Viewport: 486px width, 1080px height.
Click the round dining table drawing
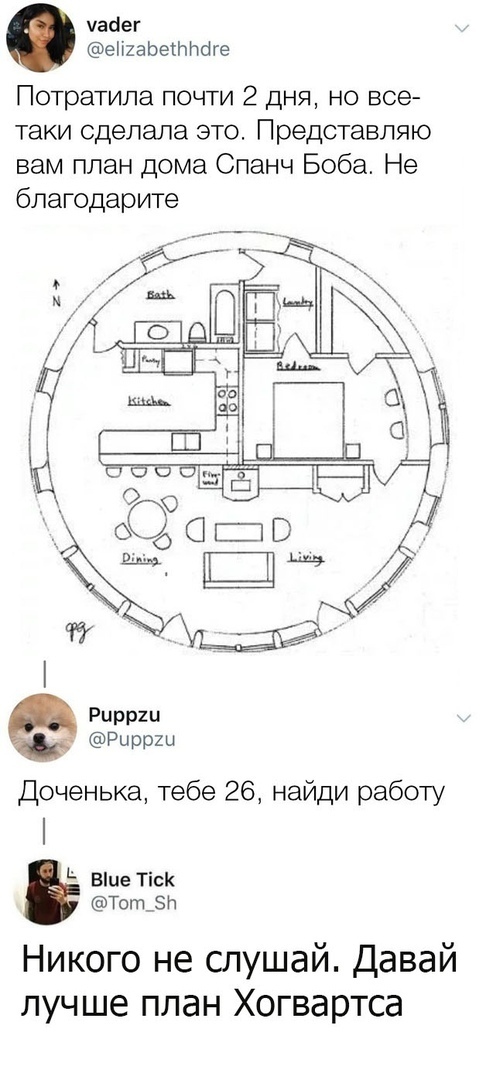coord(149,518)
